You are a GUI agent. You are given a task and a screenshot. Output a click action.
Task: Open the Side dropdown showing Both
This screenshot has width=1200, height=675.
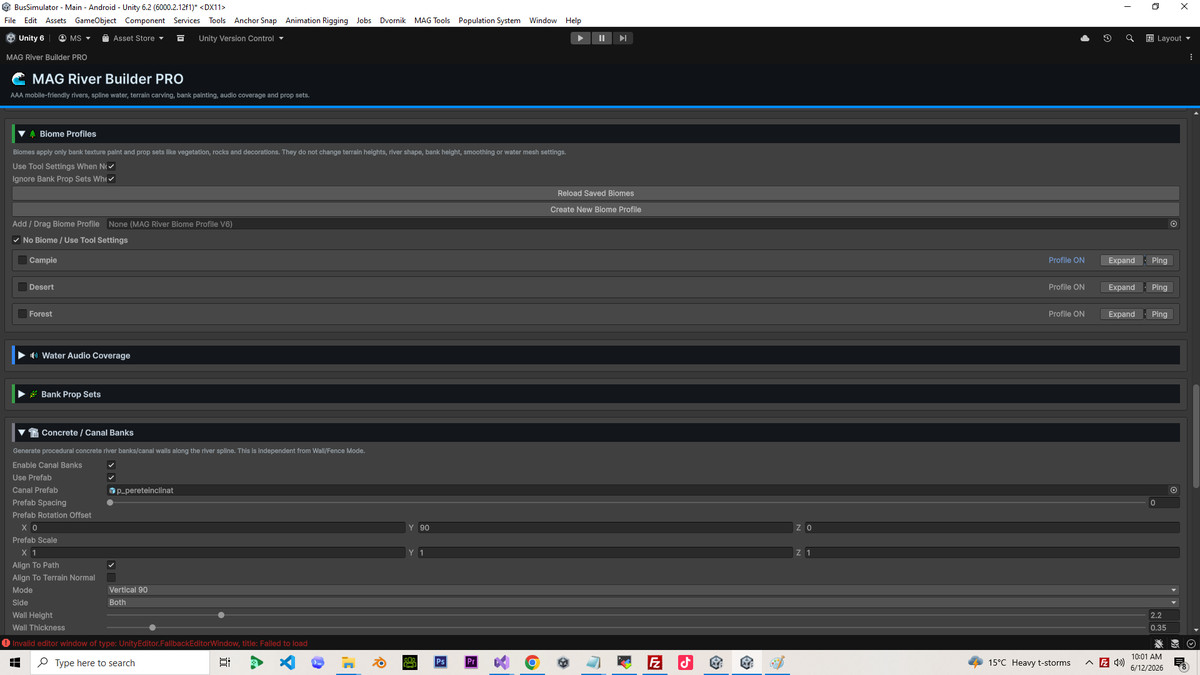643,603
